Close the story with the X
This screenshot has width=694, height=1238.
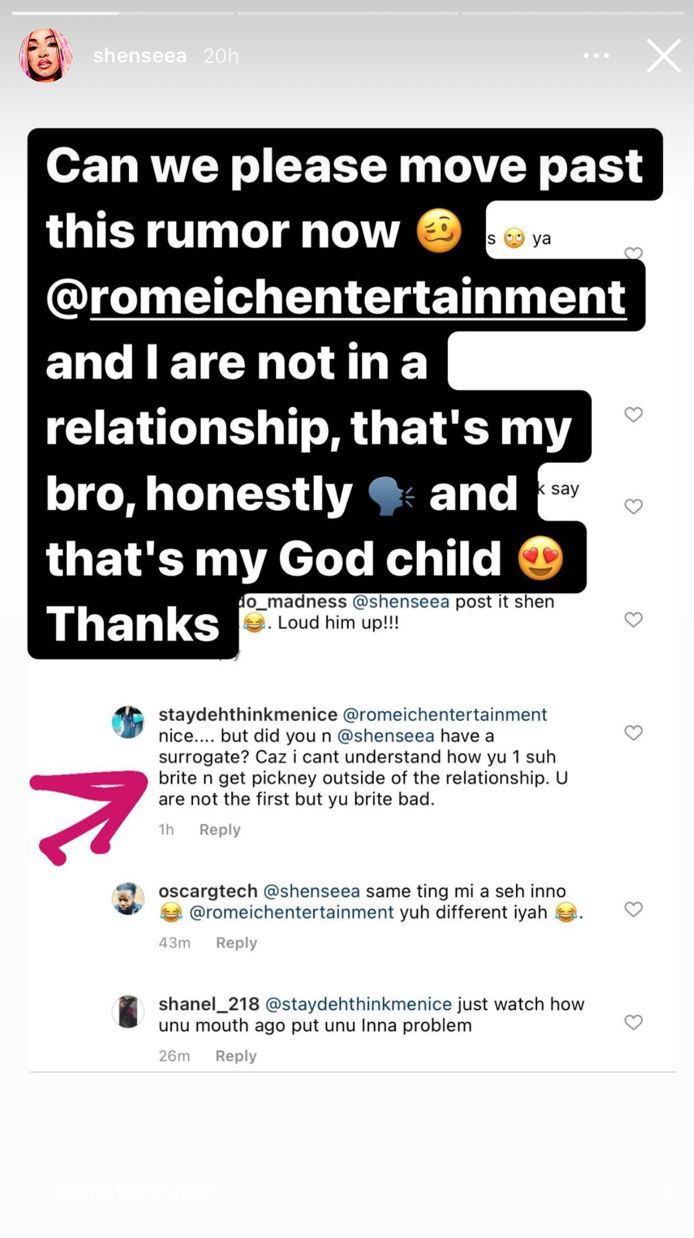[663, 56]
